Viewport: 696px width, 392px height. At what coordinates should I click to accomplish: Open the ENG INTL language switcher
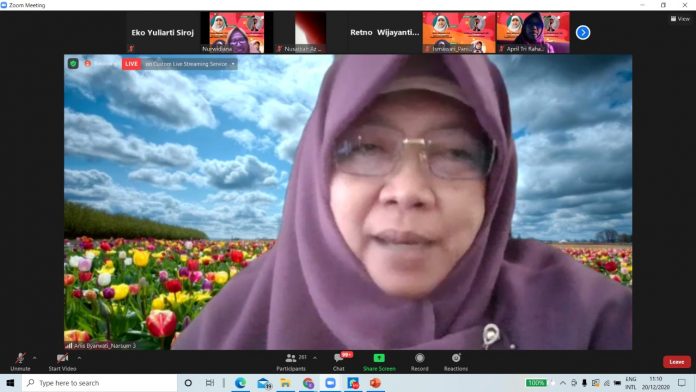click(x=631, y=383)
